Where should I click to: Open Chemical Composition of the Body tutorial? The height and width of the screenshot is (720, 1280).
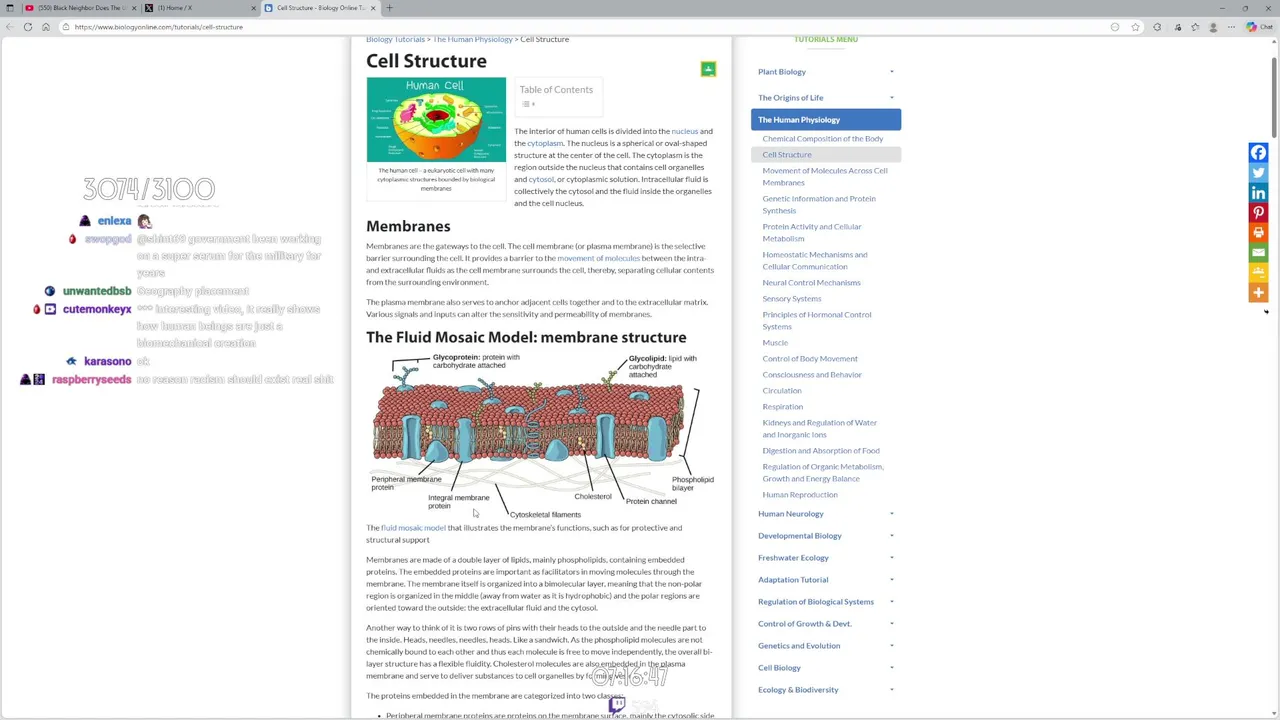822,139
